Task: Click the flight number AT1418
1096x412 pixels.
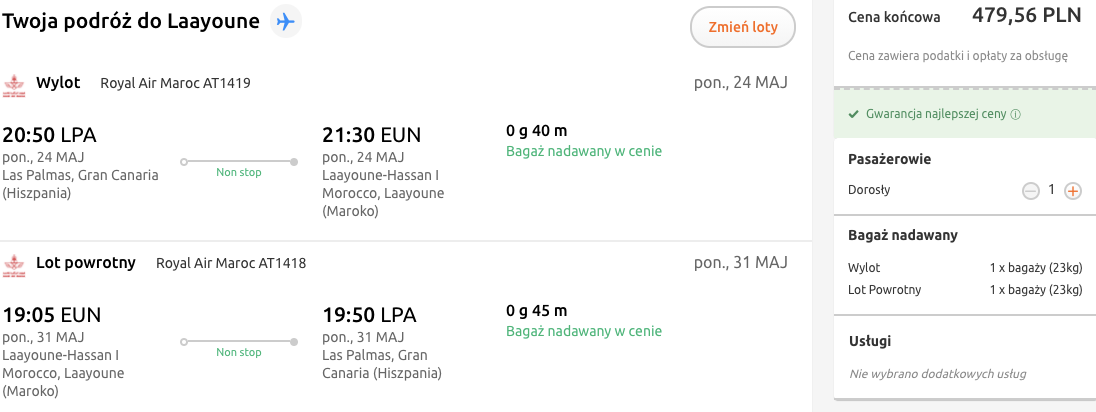Action: [282, 264]
